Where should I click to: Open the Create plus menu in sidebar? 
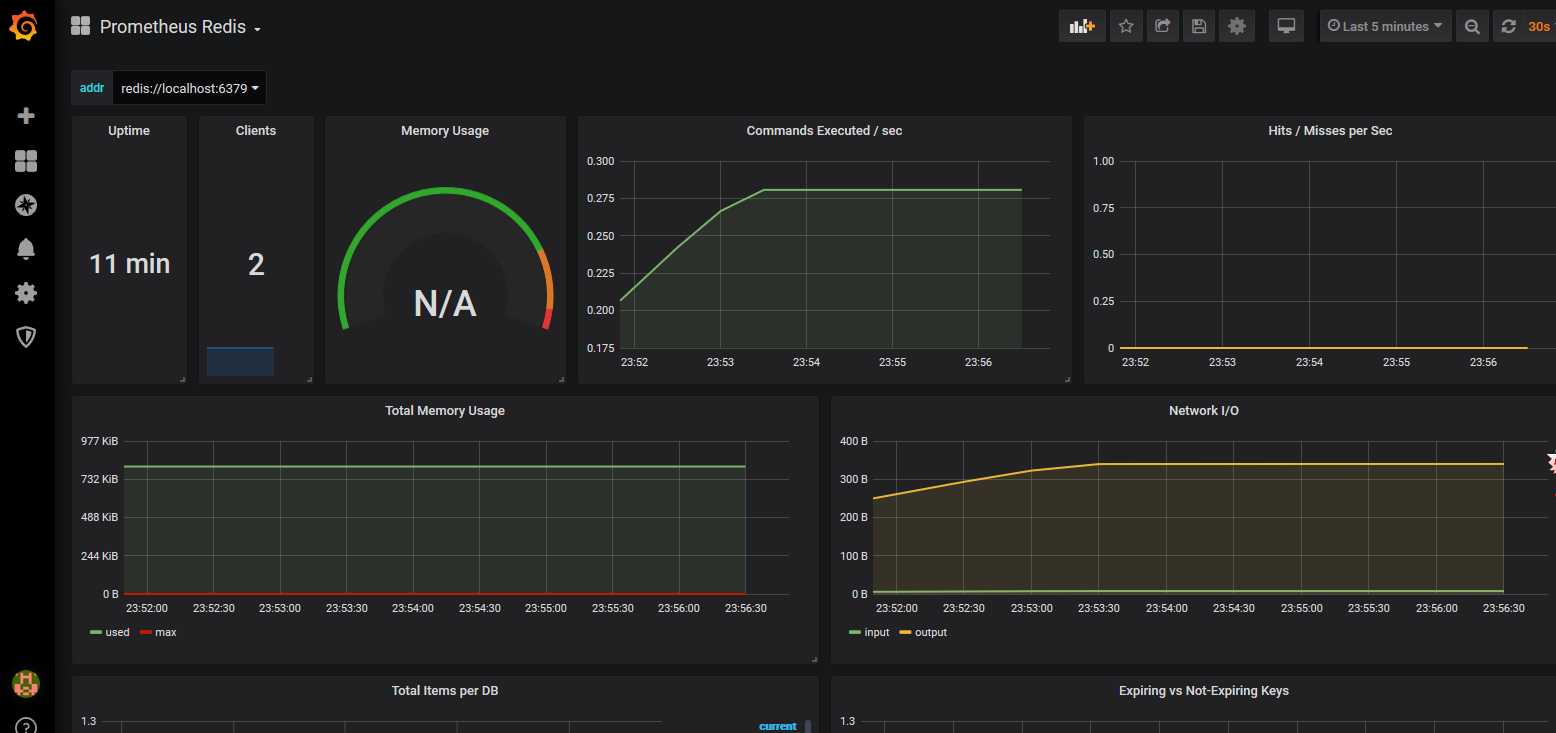point(27,116)
